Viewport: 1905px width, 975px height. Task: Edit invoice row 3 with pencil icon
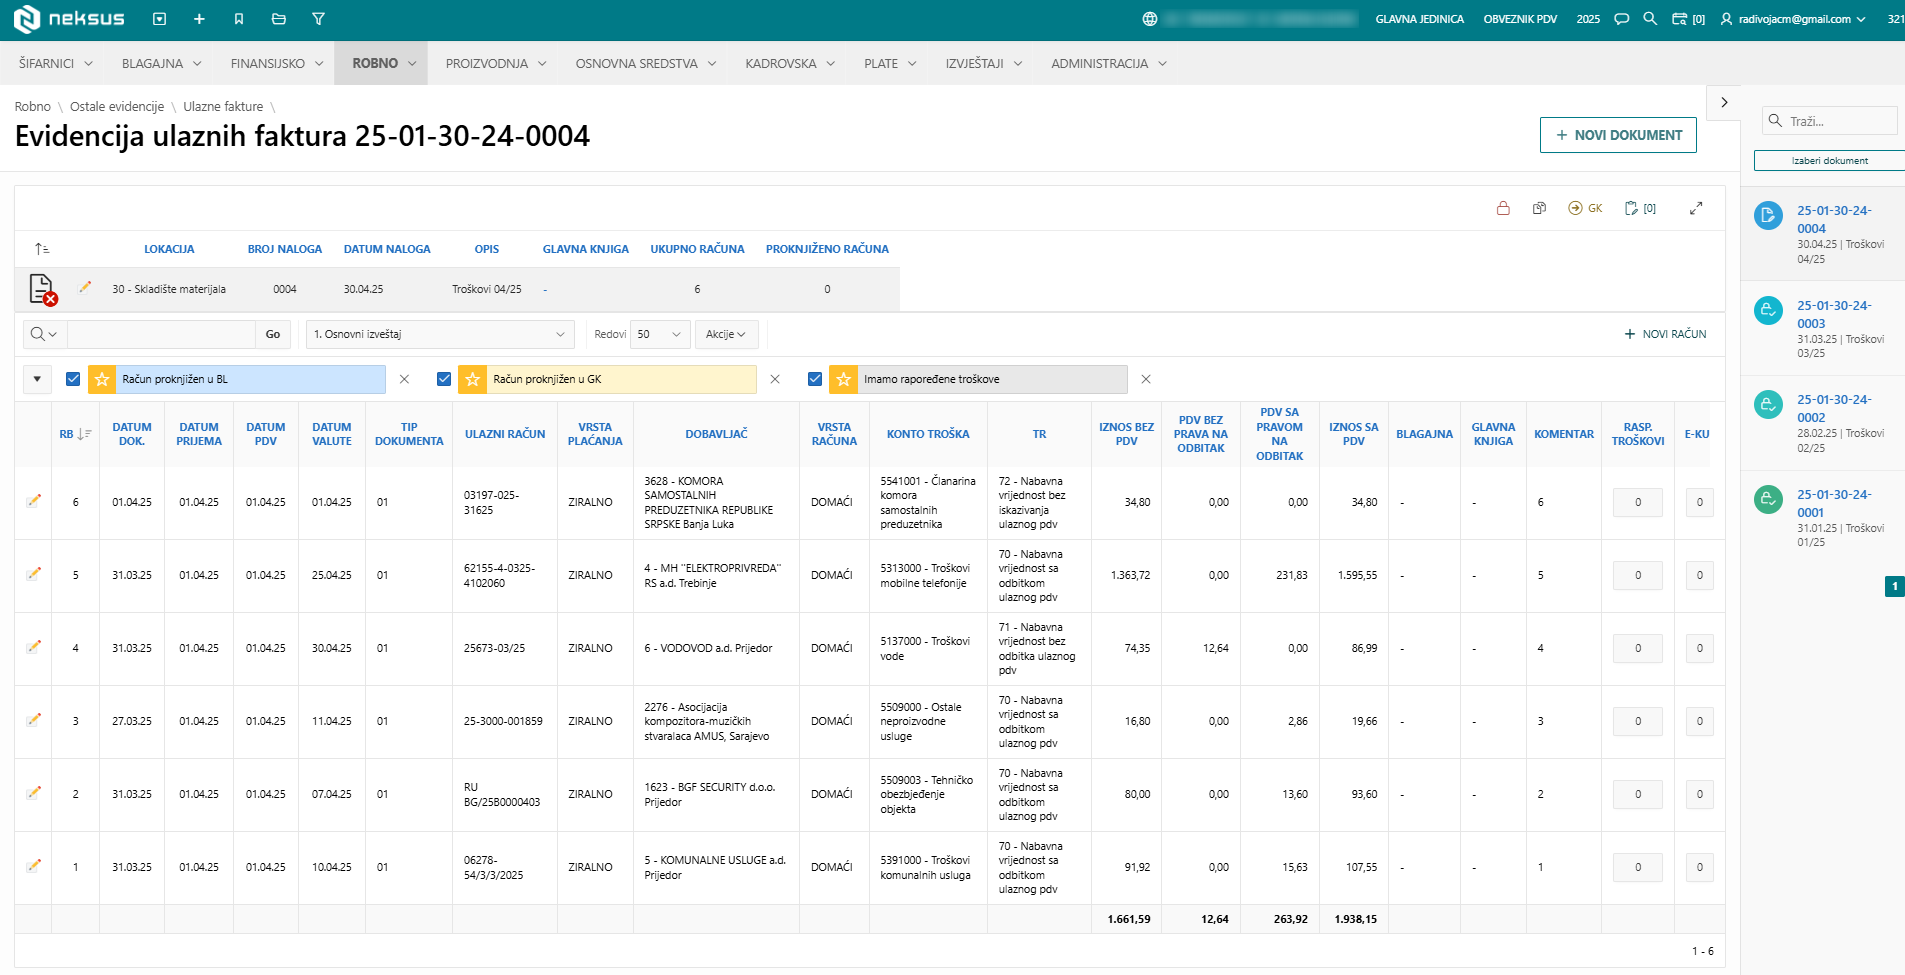tap(34, 719)
